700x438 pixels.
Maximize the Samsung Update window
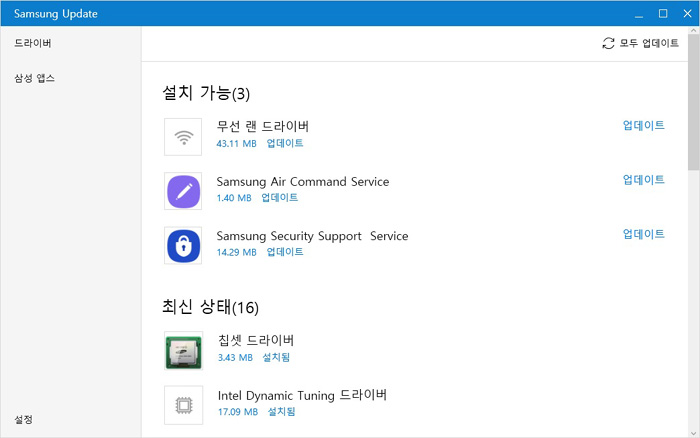pos(663,14)
